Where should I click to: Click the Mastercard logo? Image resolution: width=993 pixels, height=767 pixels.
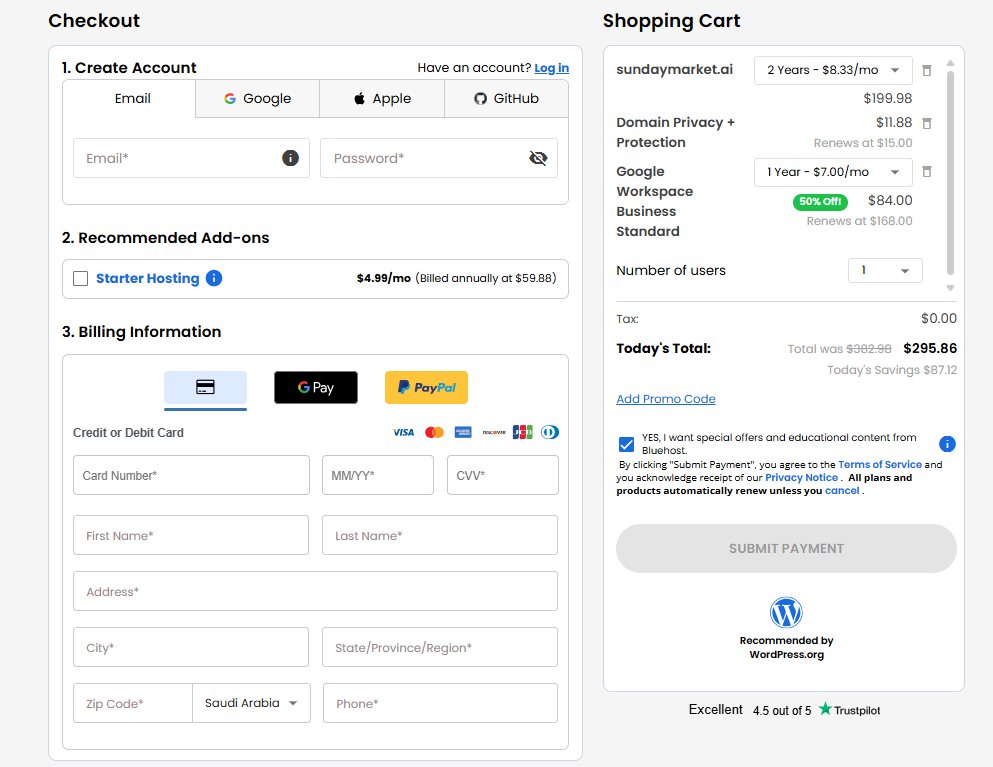coord(434,433)
